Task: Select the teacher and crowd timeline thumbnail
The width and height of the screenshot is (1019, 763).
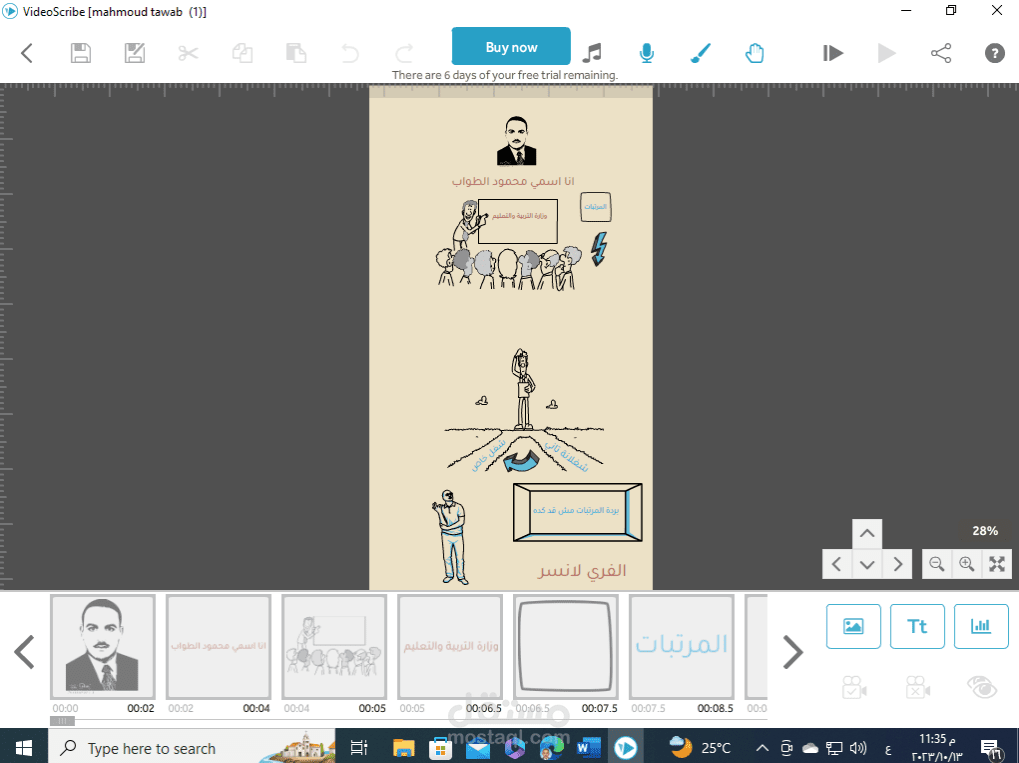Action: [334, 647]
